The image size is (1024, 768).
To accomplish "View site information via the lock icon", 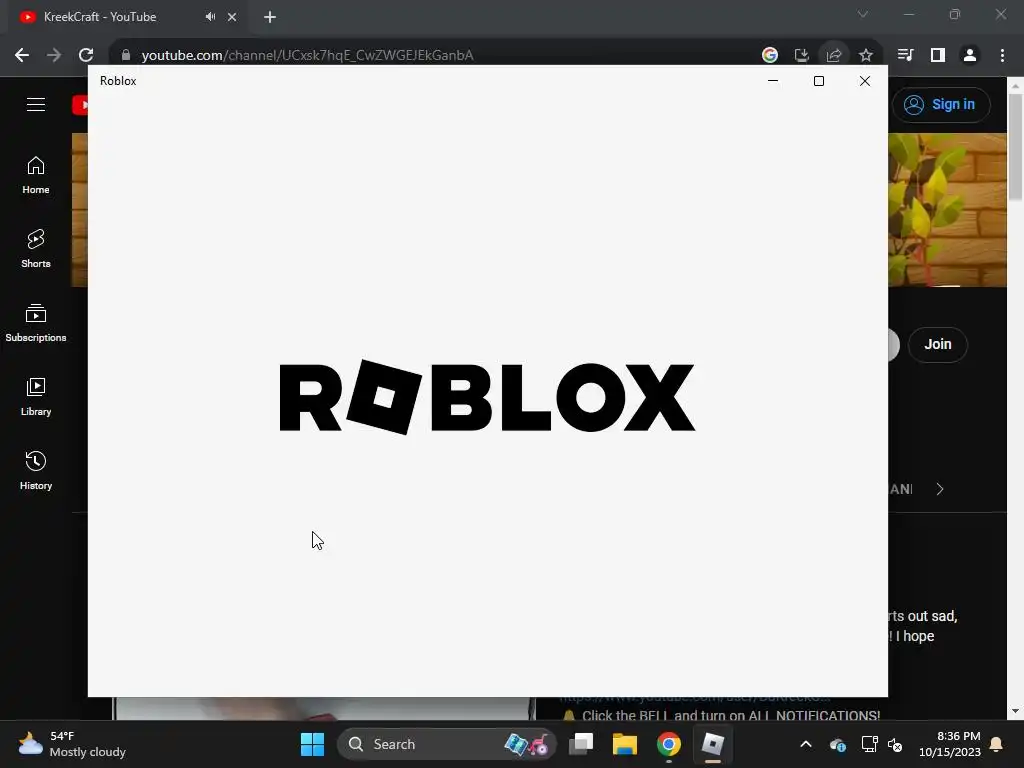I will [126, 55].
